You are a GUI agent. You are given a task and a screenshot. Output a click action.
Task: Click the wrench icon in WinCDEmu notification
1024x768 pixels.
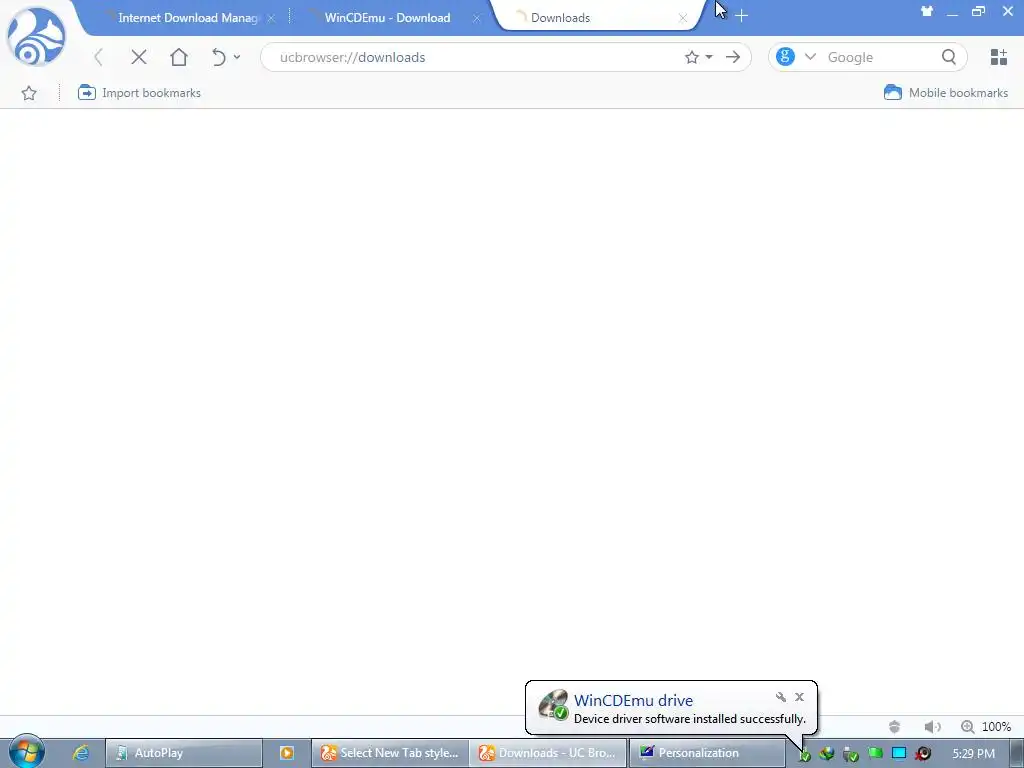click(780, 697)
